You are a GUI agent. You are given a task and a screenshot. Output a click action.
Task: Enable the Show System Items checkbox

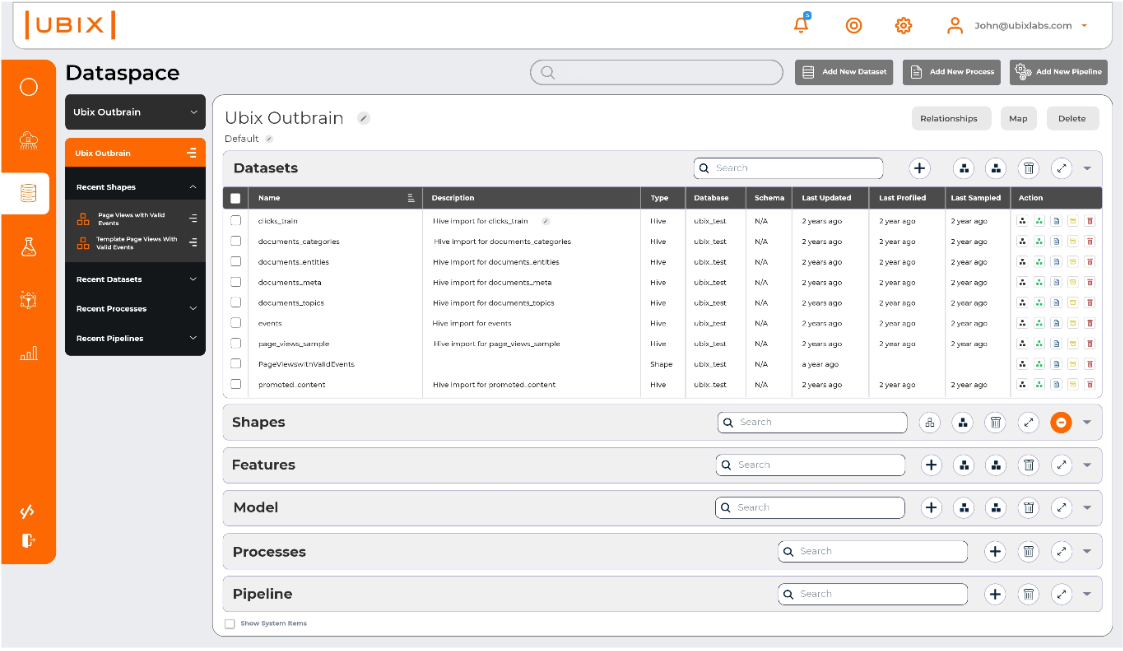click(230, 623)
